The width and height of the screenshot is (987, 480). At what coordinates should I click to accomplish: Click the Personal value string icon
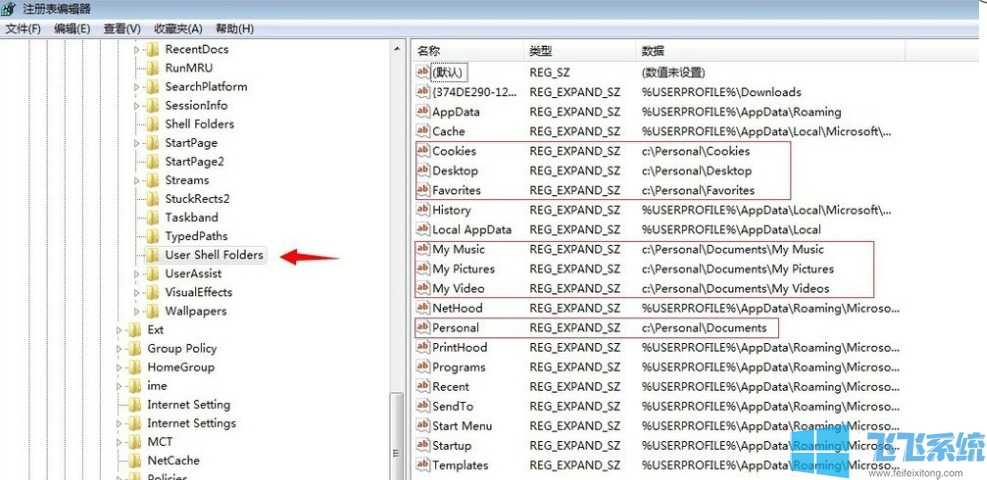[x=423, y=327]
